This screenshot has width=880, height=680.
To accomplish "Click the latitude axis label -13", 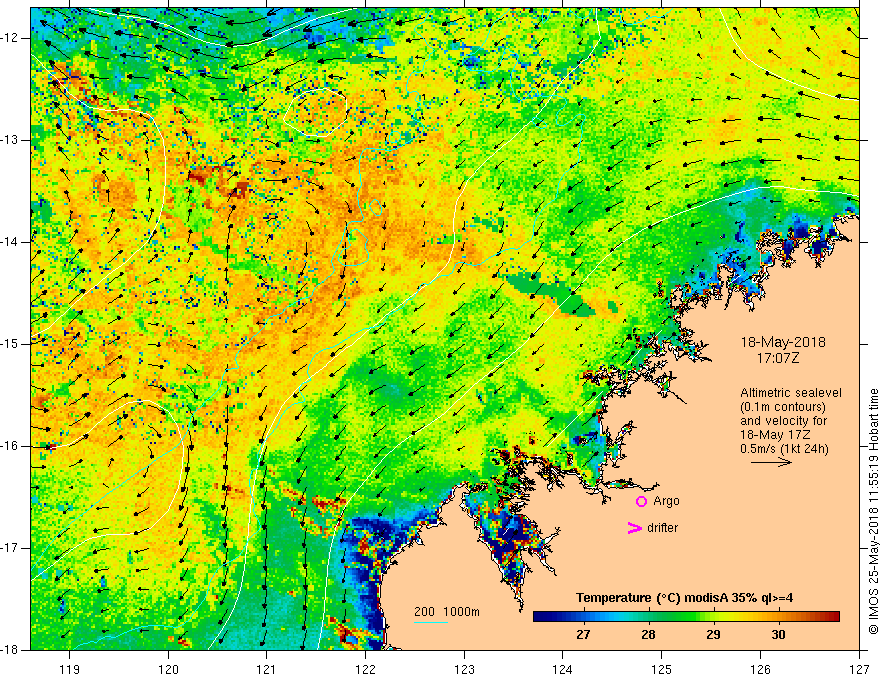I will point(10,140).
